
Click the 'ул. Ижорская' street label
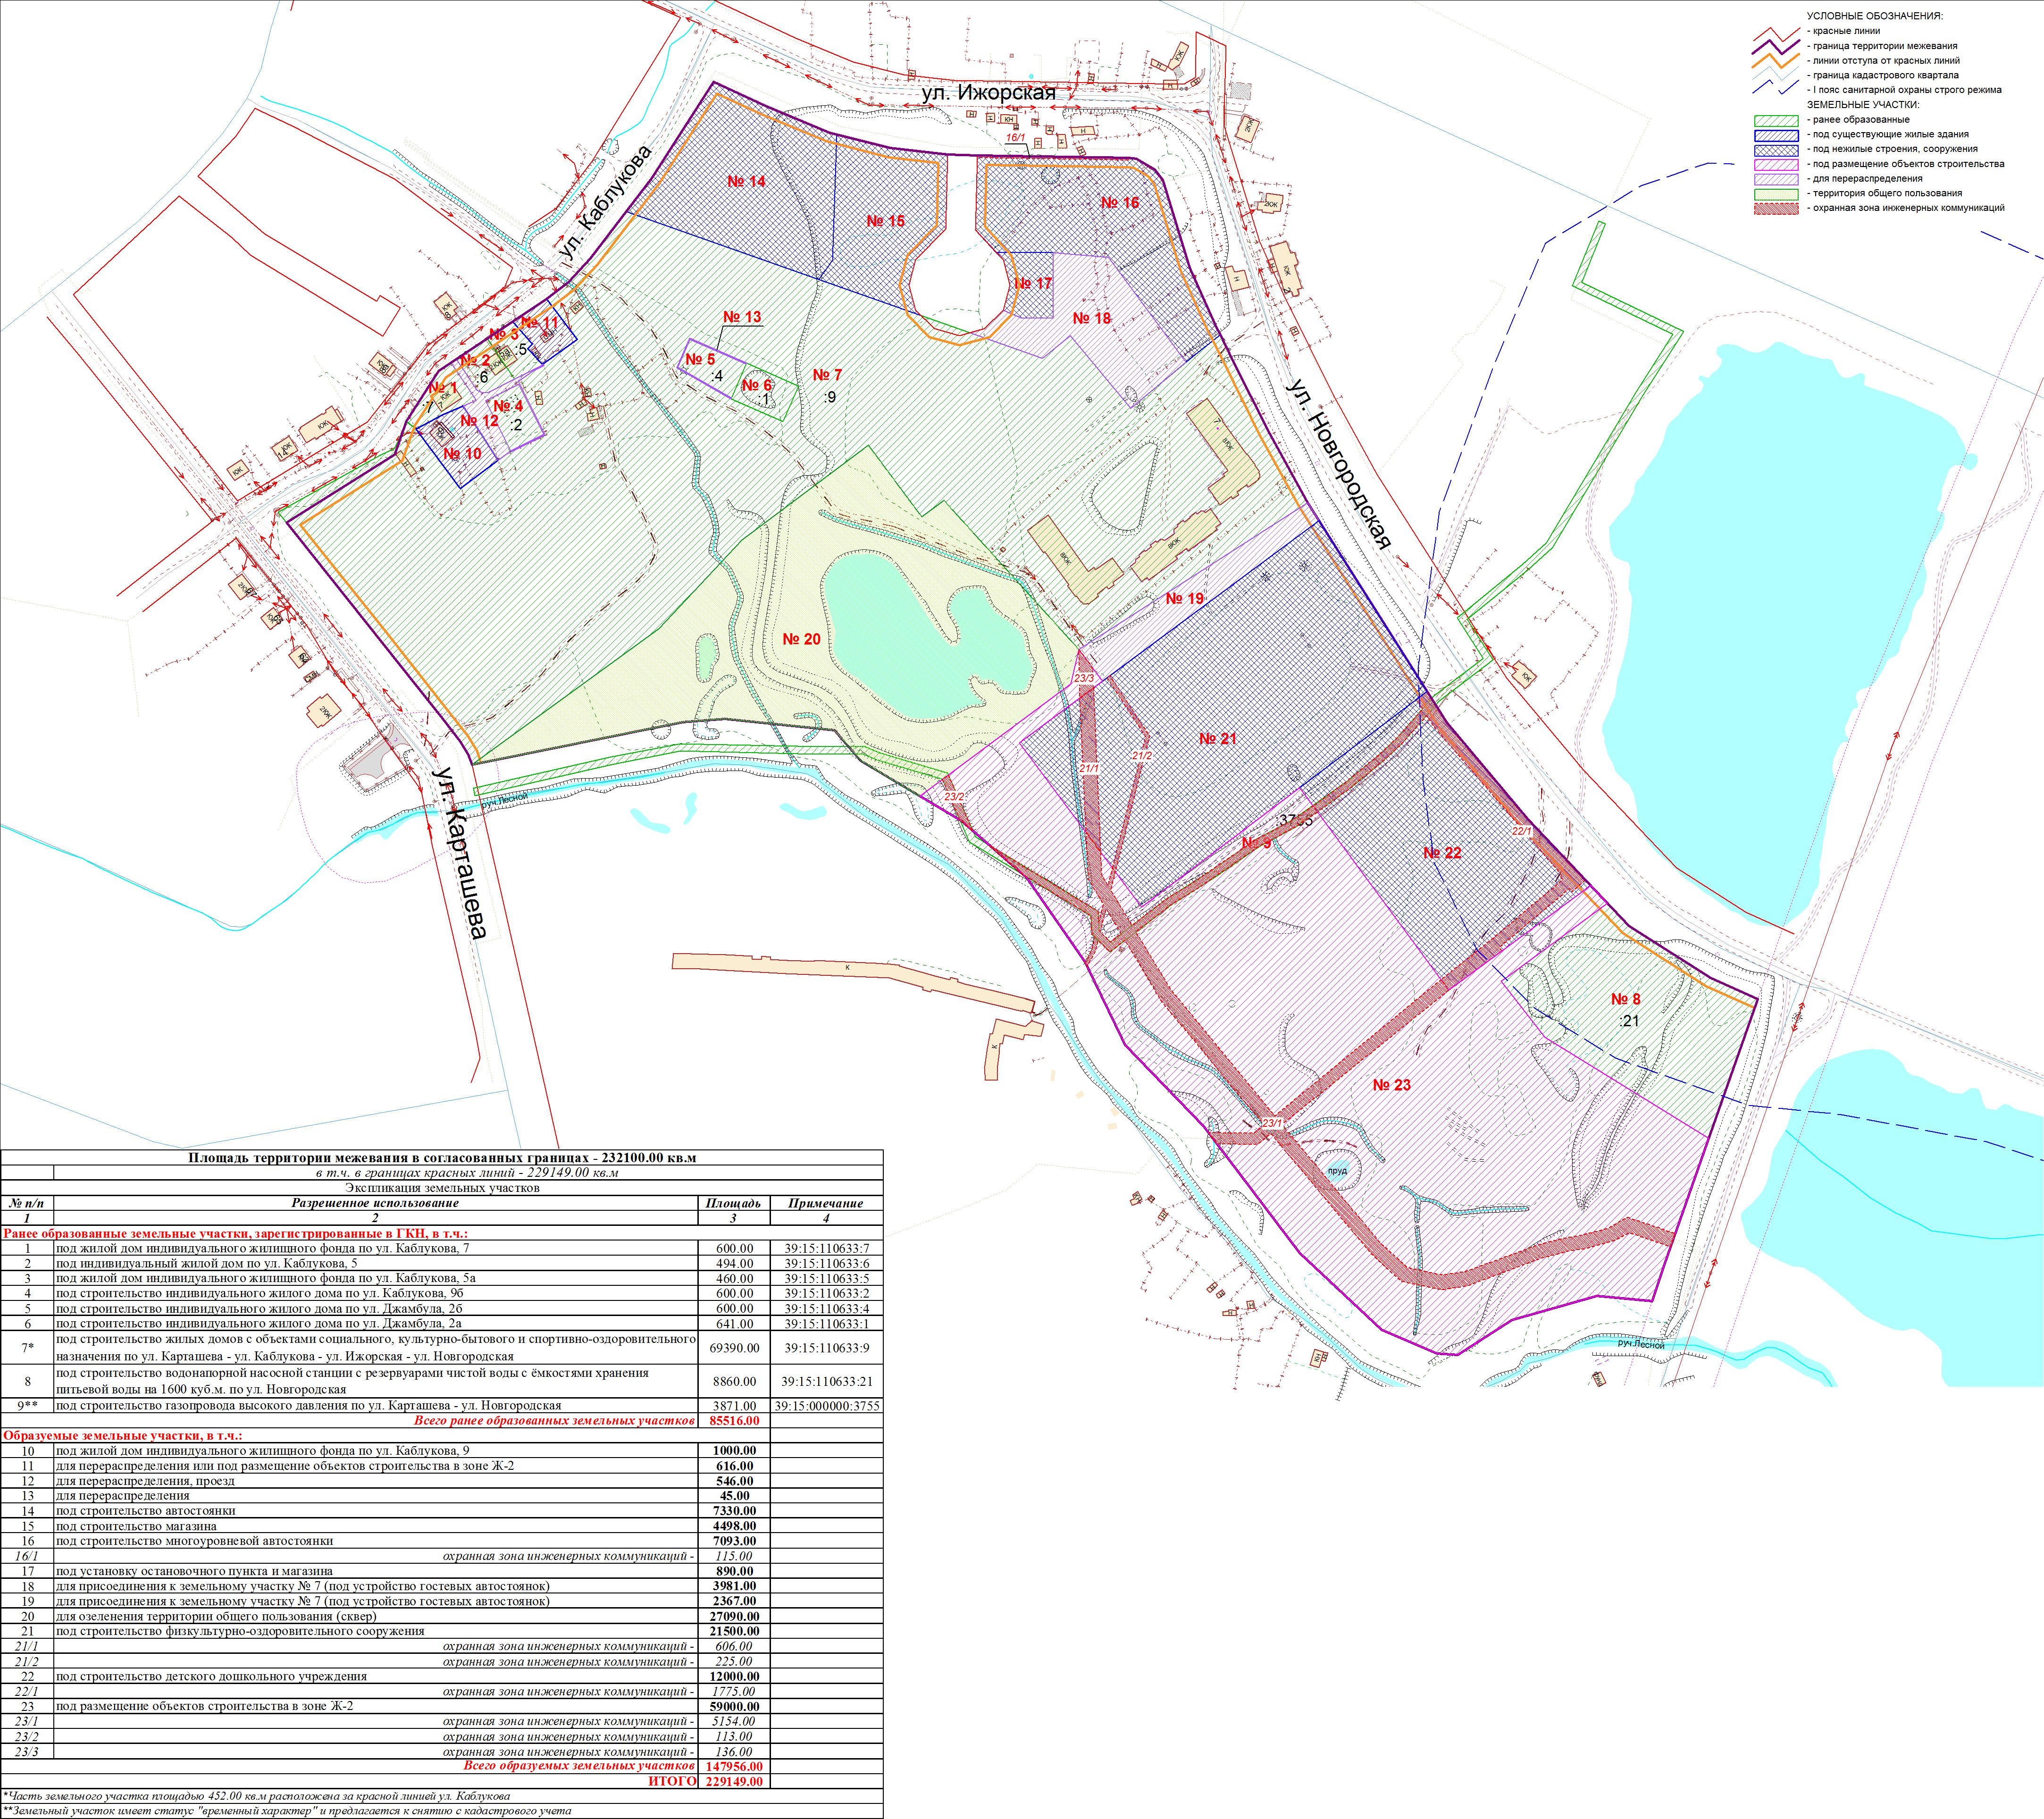(x=988, y=94)
